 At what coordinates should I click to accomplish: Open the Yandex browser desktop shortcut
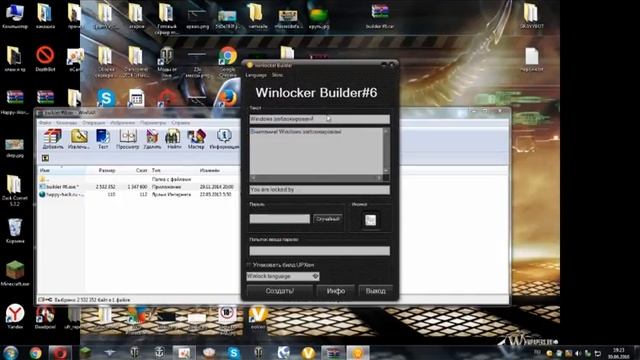click(x=15, y=316)
